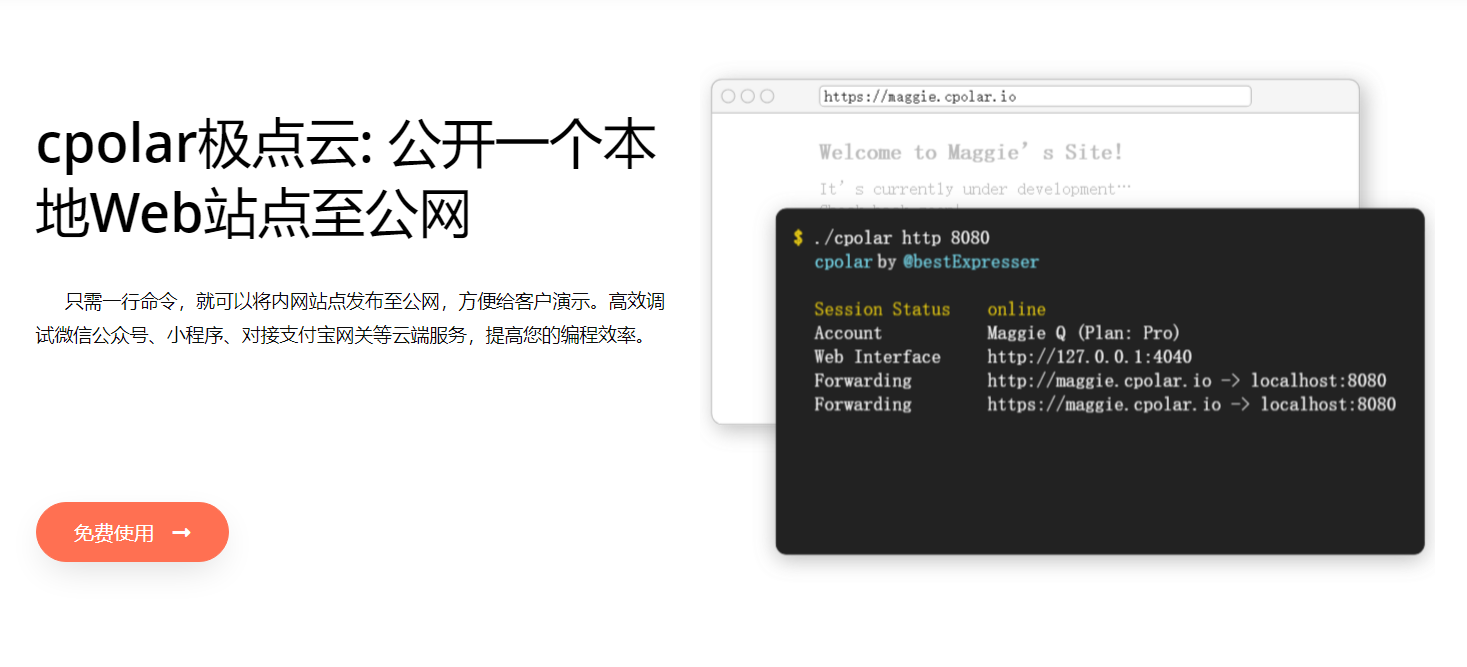This screenshot has width=1467, height=667.
Task: Click the paragraph starting with 只需一行命令
Action: coord(350,318)
